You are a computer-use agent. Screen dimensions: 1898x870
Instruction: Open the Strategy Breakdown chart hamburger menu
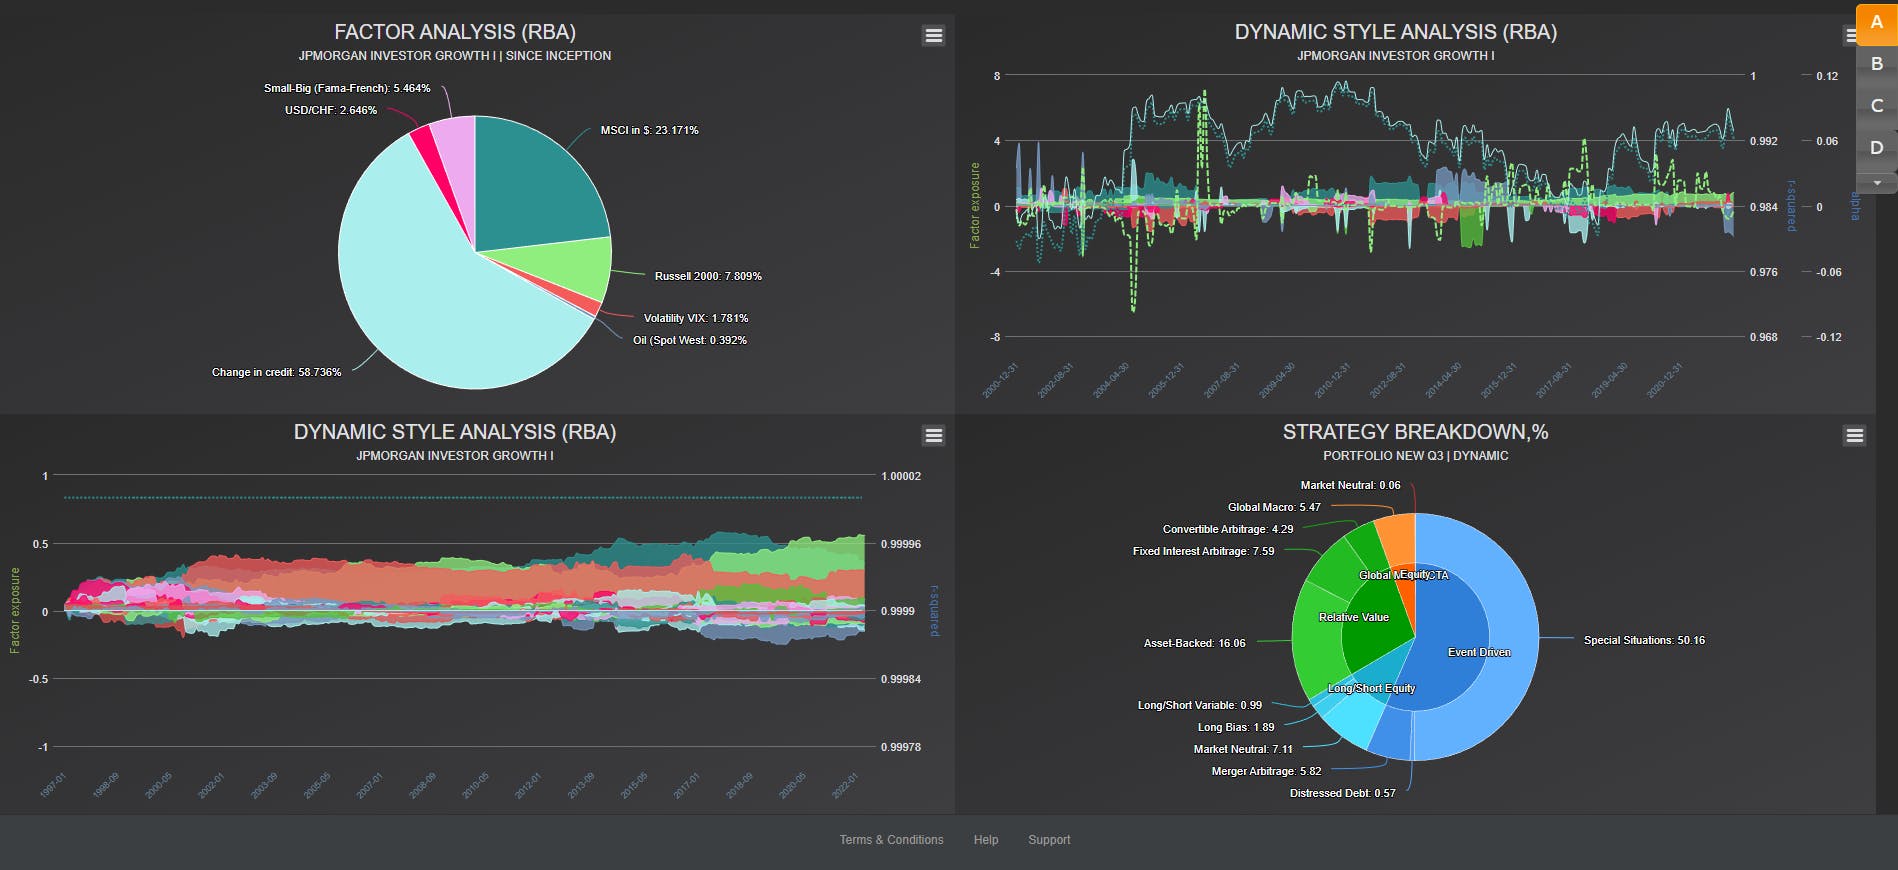point(1854,435)
